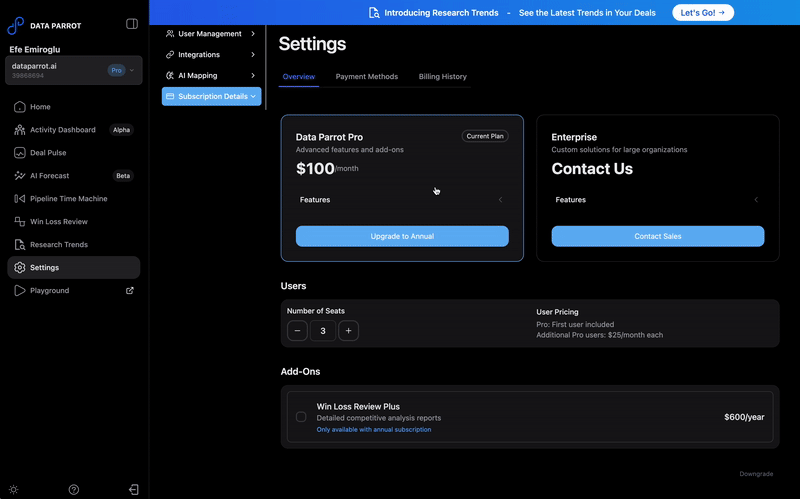
Task: Expand AI Mapping submenu chevron
Action: [x=253, y=76]
